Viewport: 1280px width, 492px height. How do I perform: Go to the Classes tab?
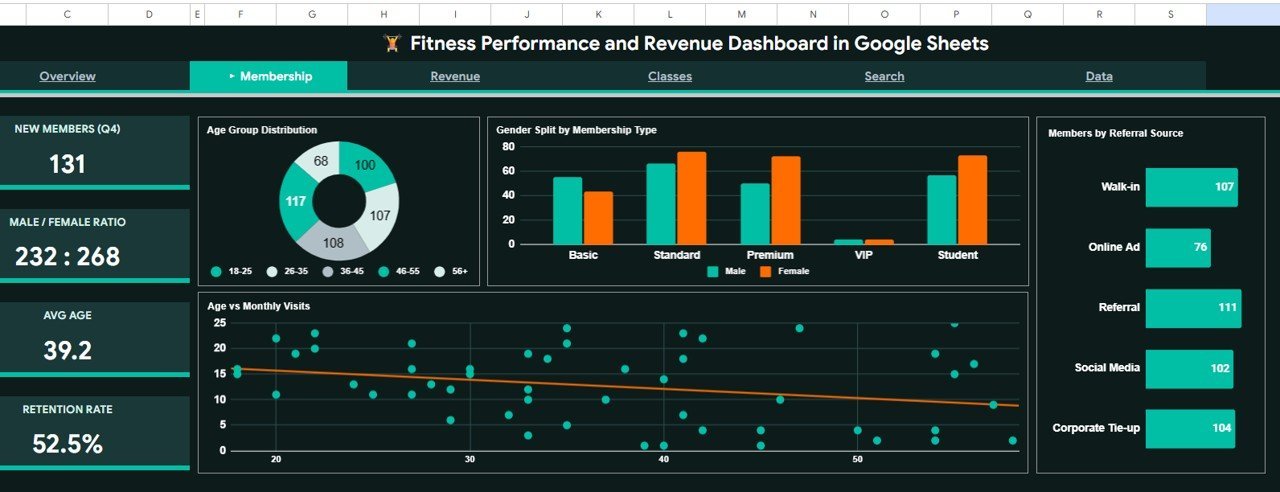pyautogui.click(x=669, y=76)
